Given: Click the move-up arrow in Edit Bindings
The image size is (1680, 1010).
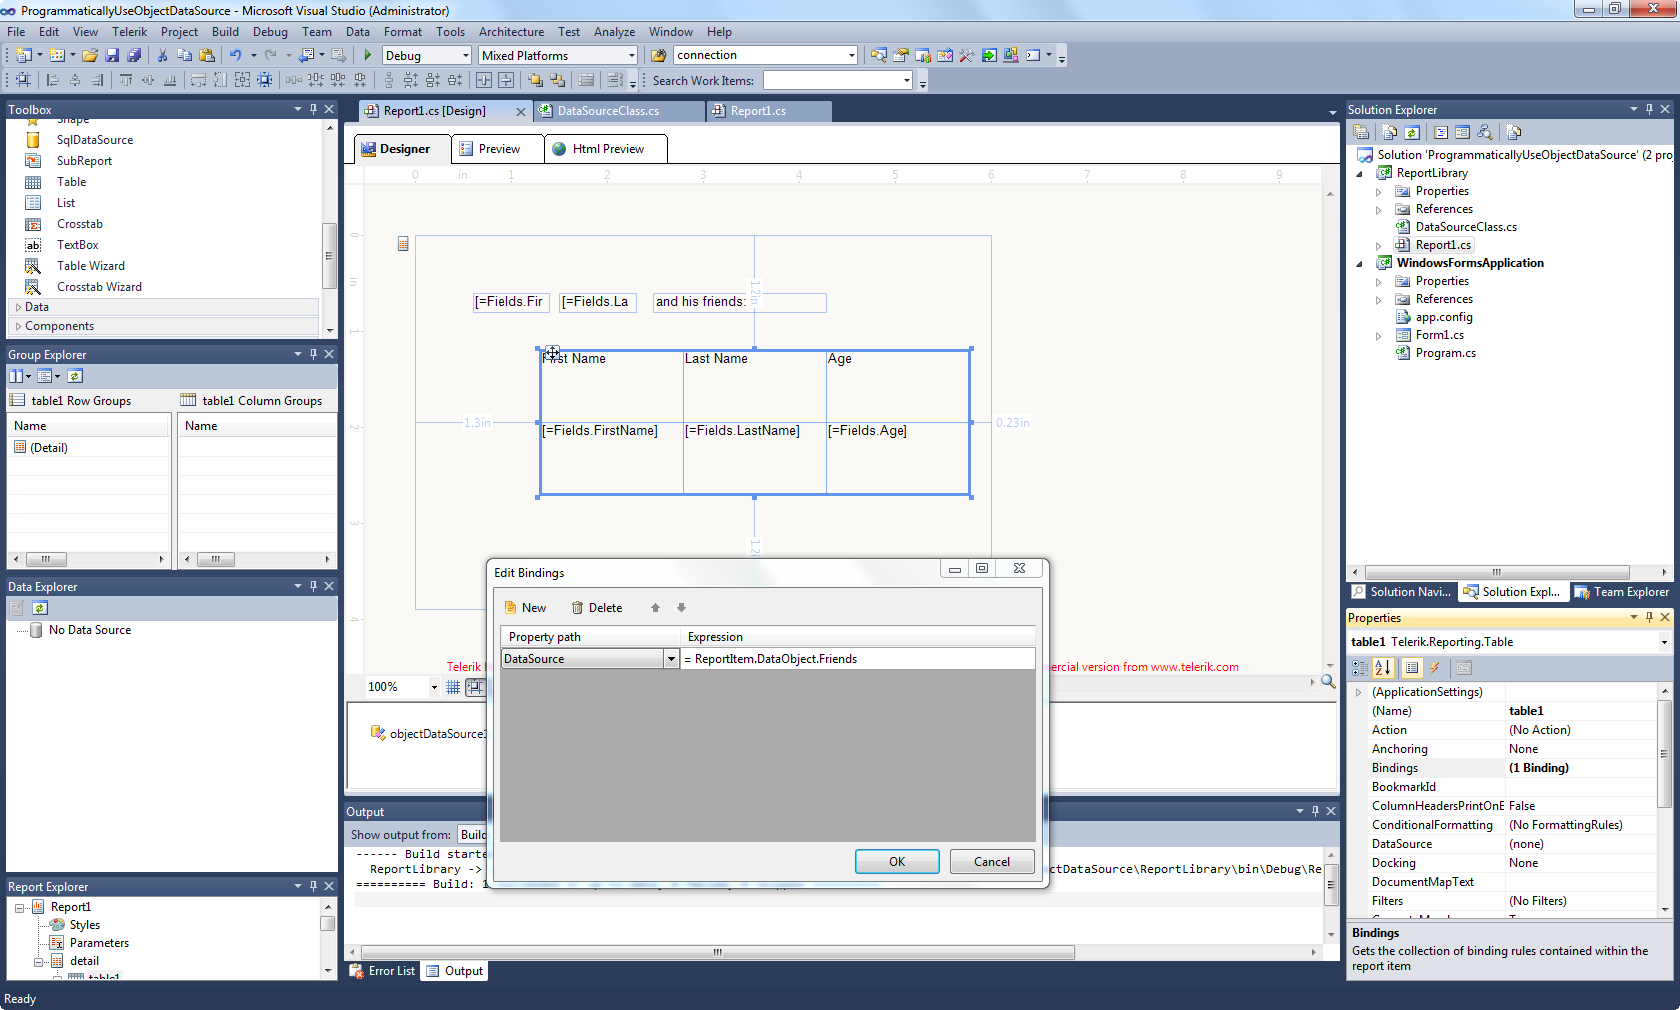Looking at the screenshot, I should point(656,608).
